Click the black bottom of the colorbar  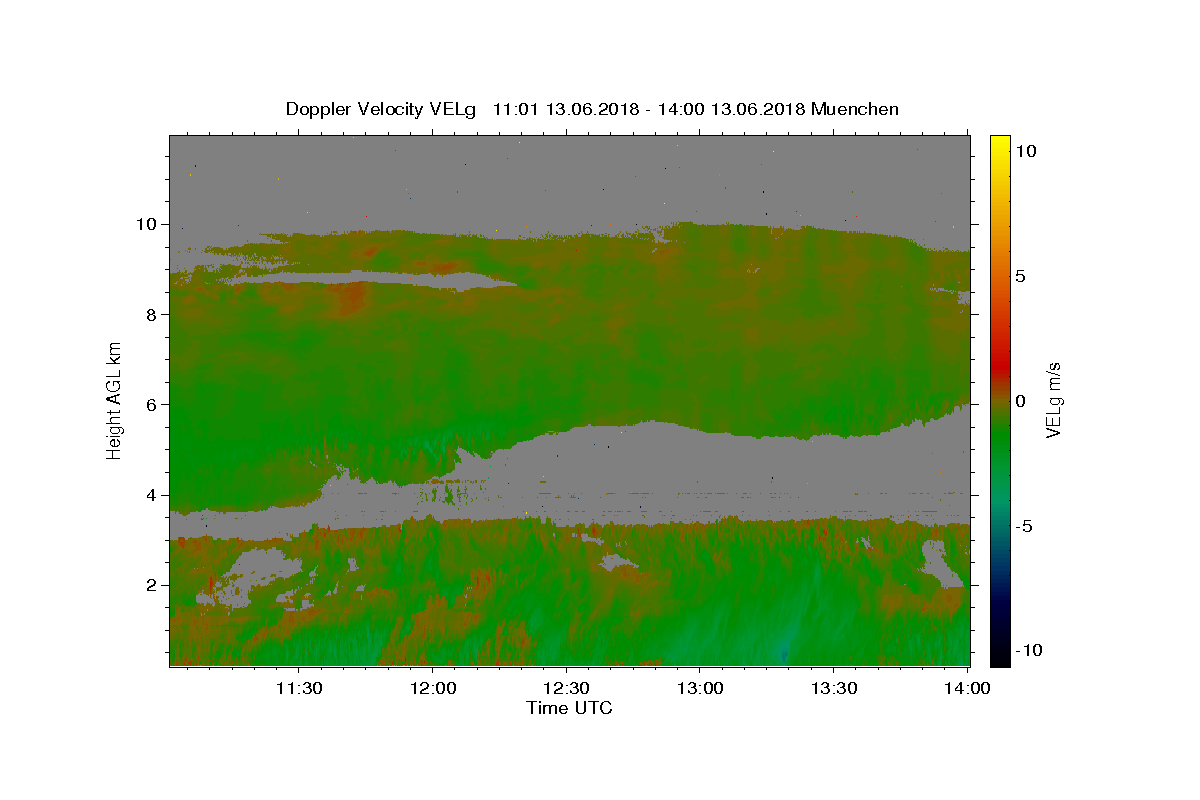(x=999, y=655)
